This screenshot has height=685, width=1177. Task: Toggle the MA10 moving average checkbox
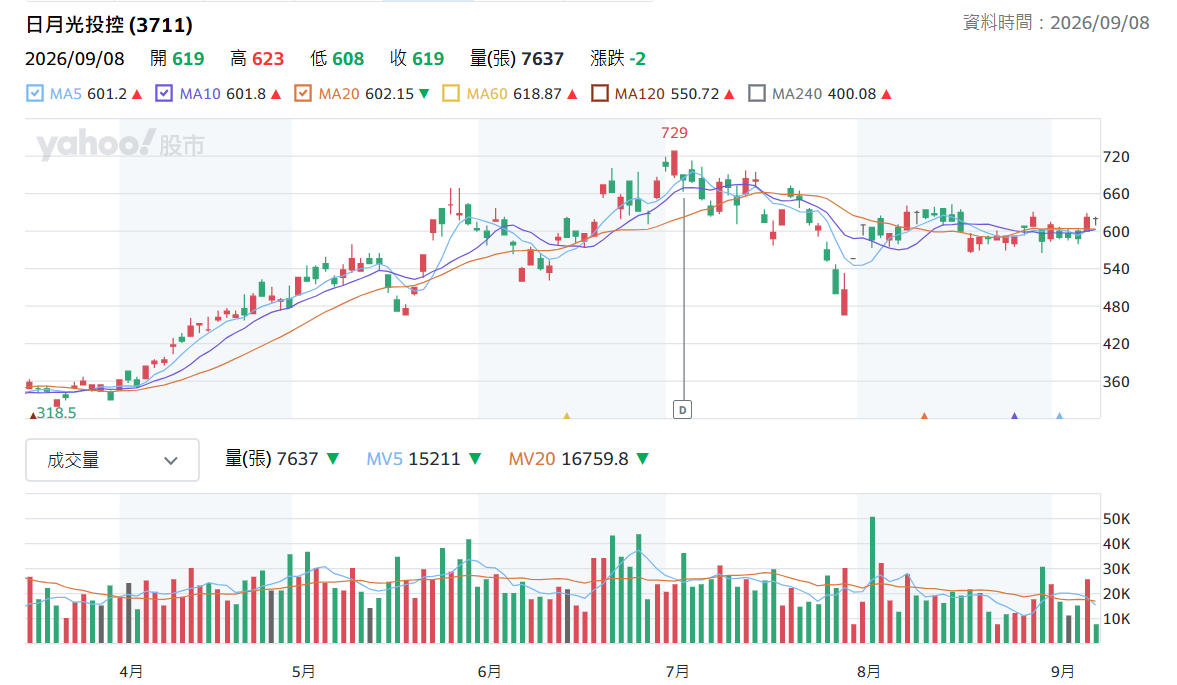[164, 94]
